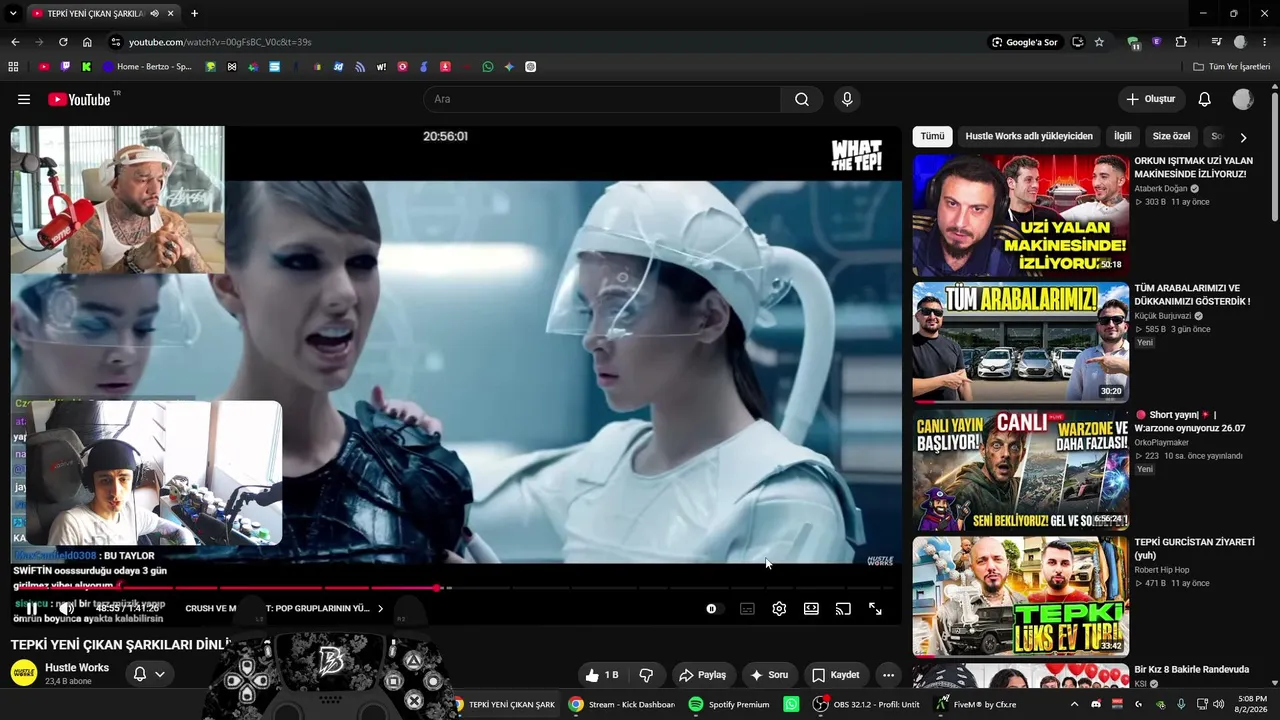Click the address bar URL
This screenshot has height=720, width=1280.
[220, 42]
